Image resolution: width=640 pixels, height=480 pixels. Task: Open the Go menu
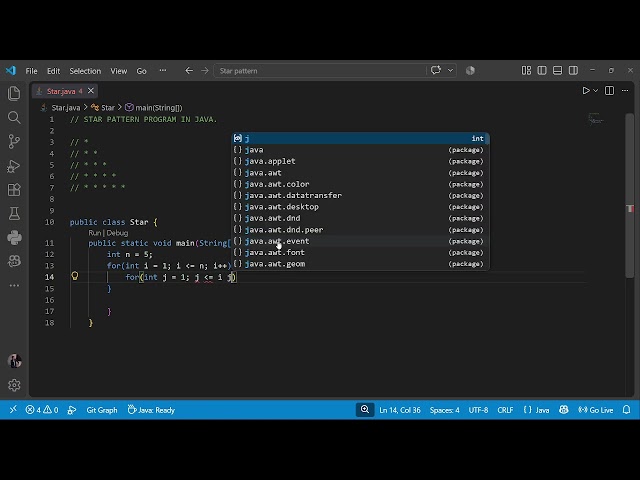tap(141, 71)
